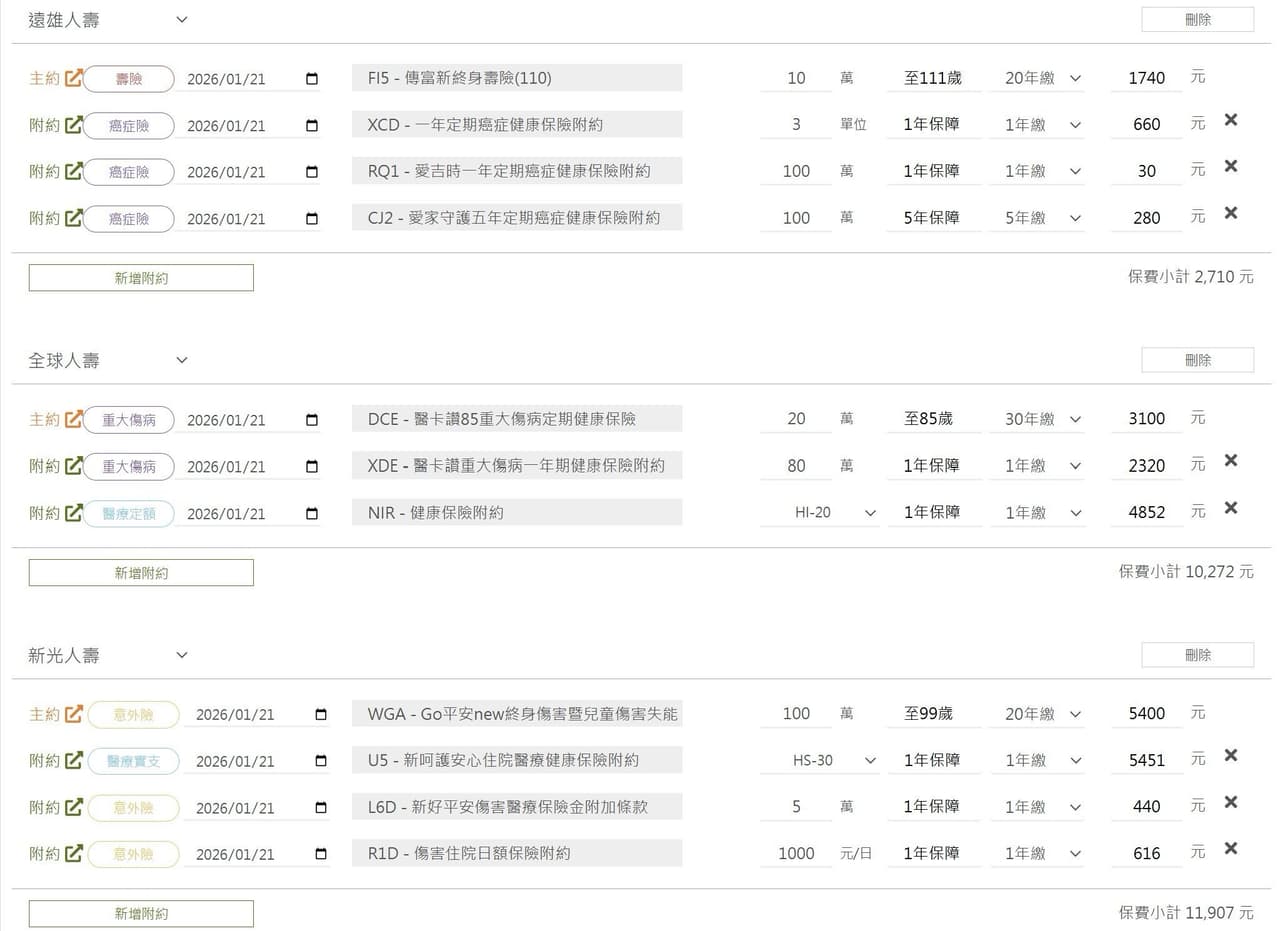Open calendar picker icon in NIR row date
Screen dimensions: 1280x931
(x=312, y=514)
